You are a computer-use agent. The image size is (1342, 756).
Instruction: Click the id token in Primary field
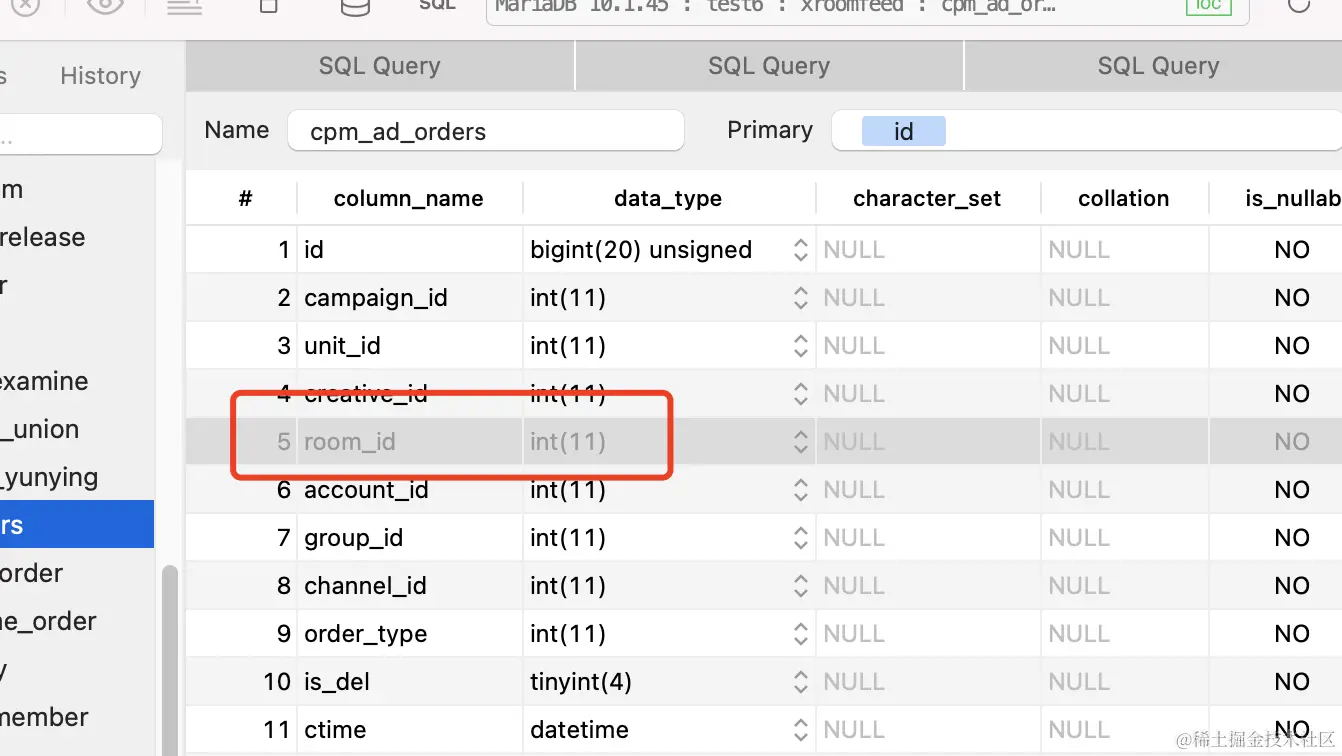(x=903, y=131)
